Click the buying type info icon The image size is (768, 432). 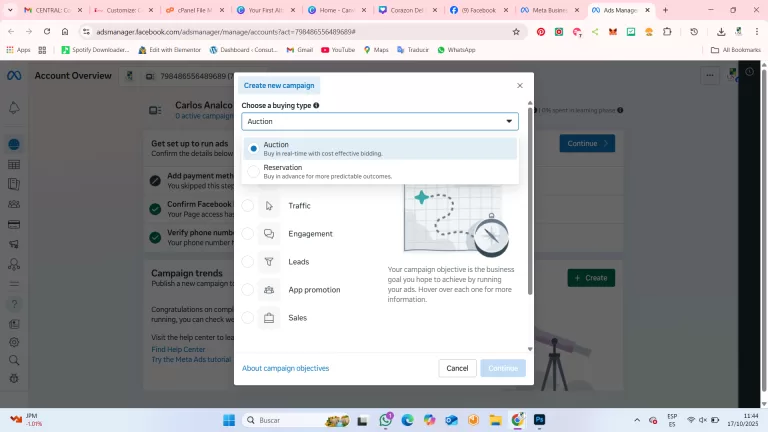pyautogui.click(x=316, y=105)
